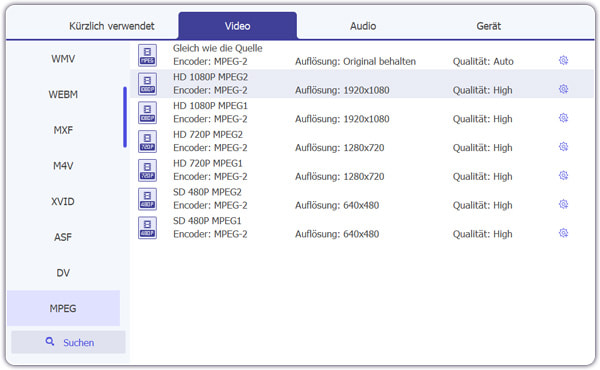
Task: Select WEBM format in sidebar
Action: click(63, 95)
